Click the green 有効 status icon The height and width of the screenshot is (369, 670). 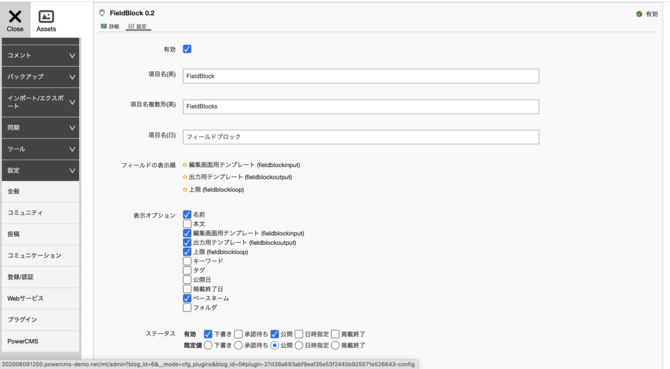(639, 14)
